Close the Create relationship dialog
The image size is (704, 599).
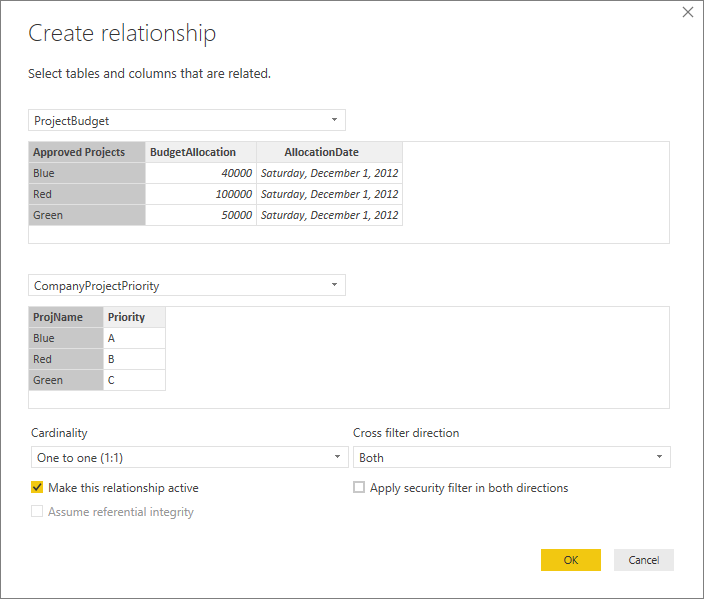tap(687, 12)
